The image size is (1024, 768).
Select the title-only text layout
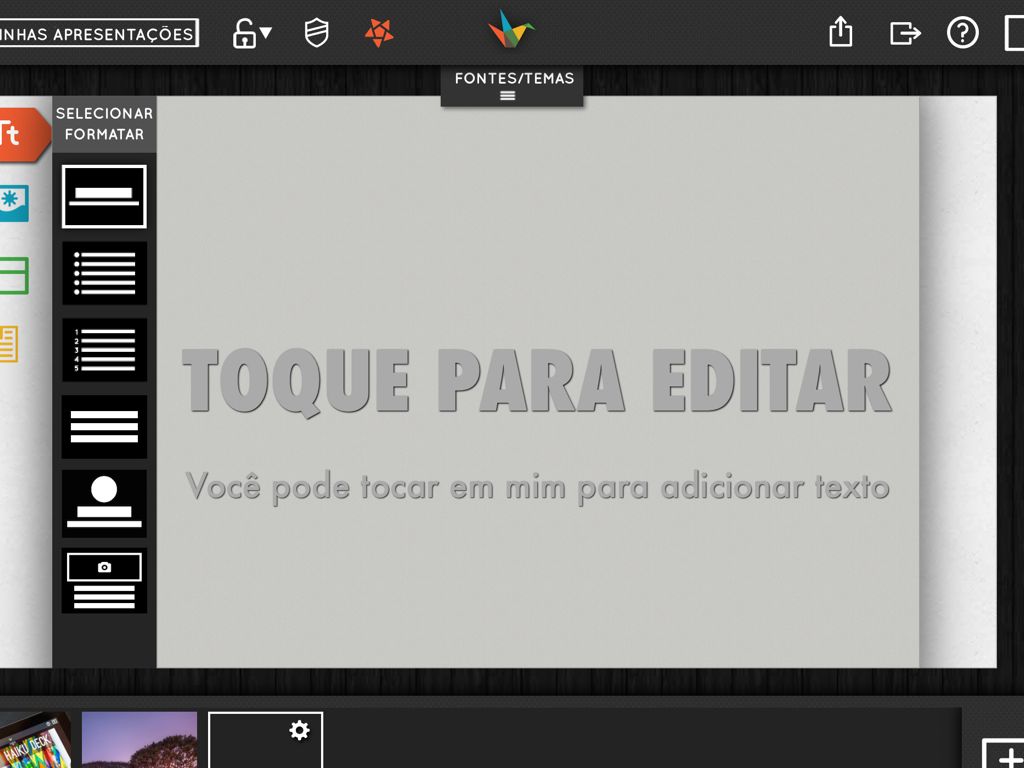(x=104, y=196)
